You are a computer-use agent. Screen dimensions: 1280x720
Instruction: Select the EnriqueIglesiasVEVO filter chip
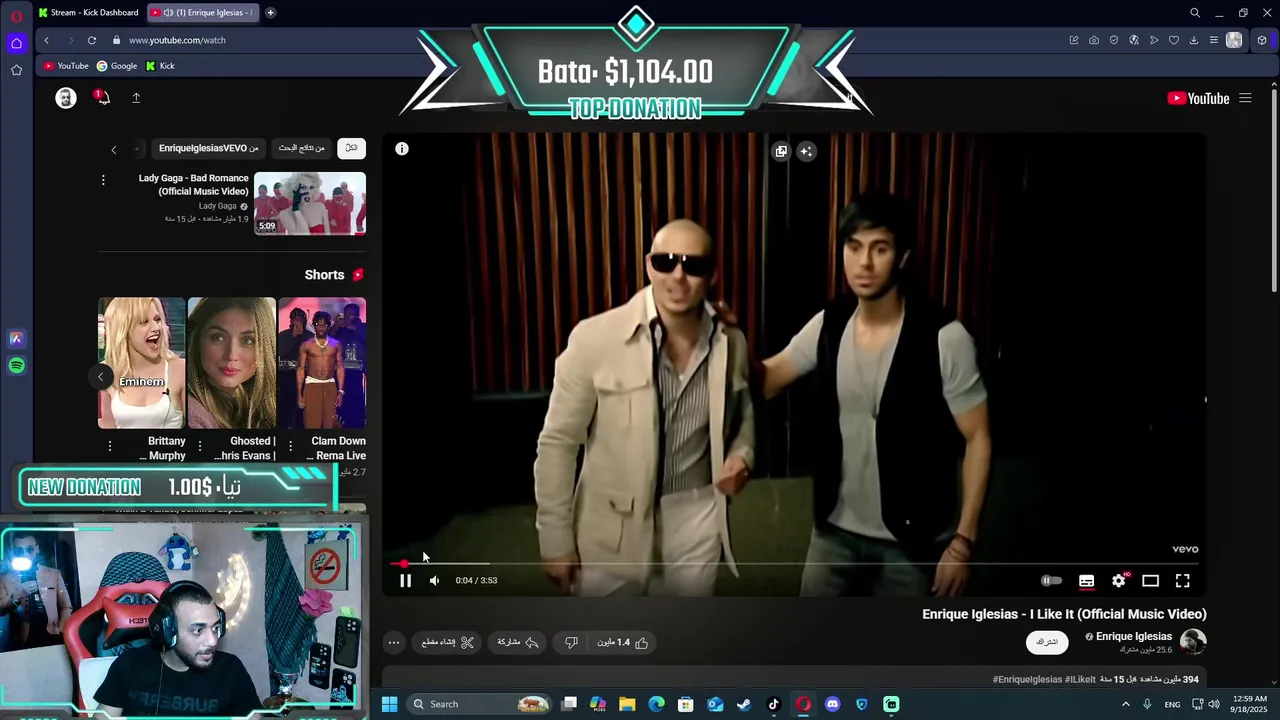[x=208, y=148]
